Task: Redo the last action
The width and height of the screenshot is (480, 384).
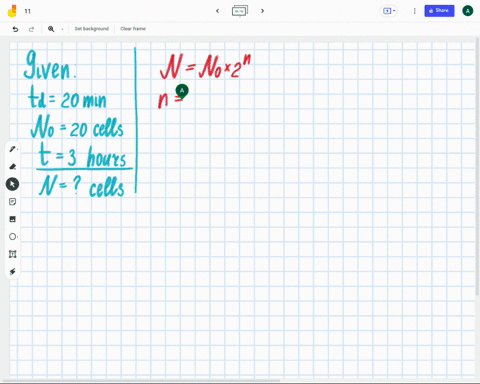Action: [31, 29]
